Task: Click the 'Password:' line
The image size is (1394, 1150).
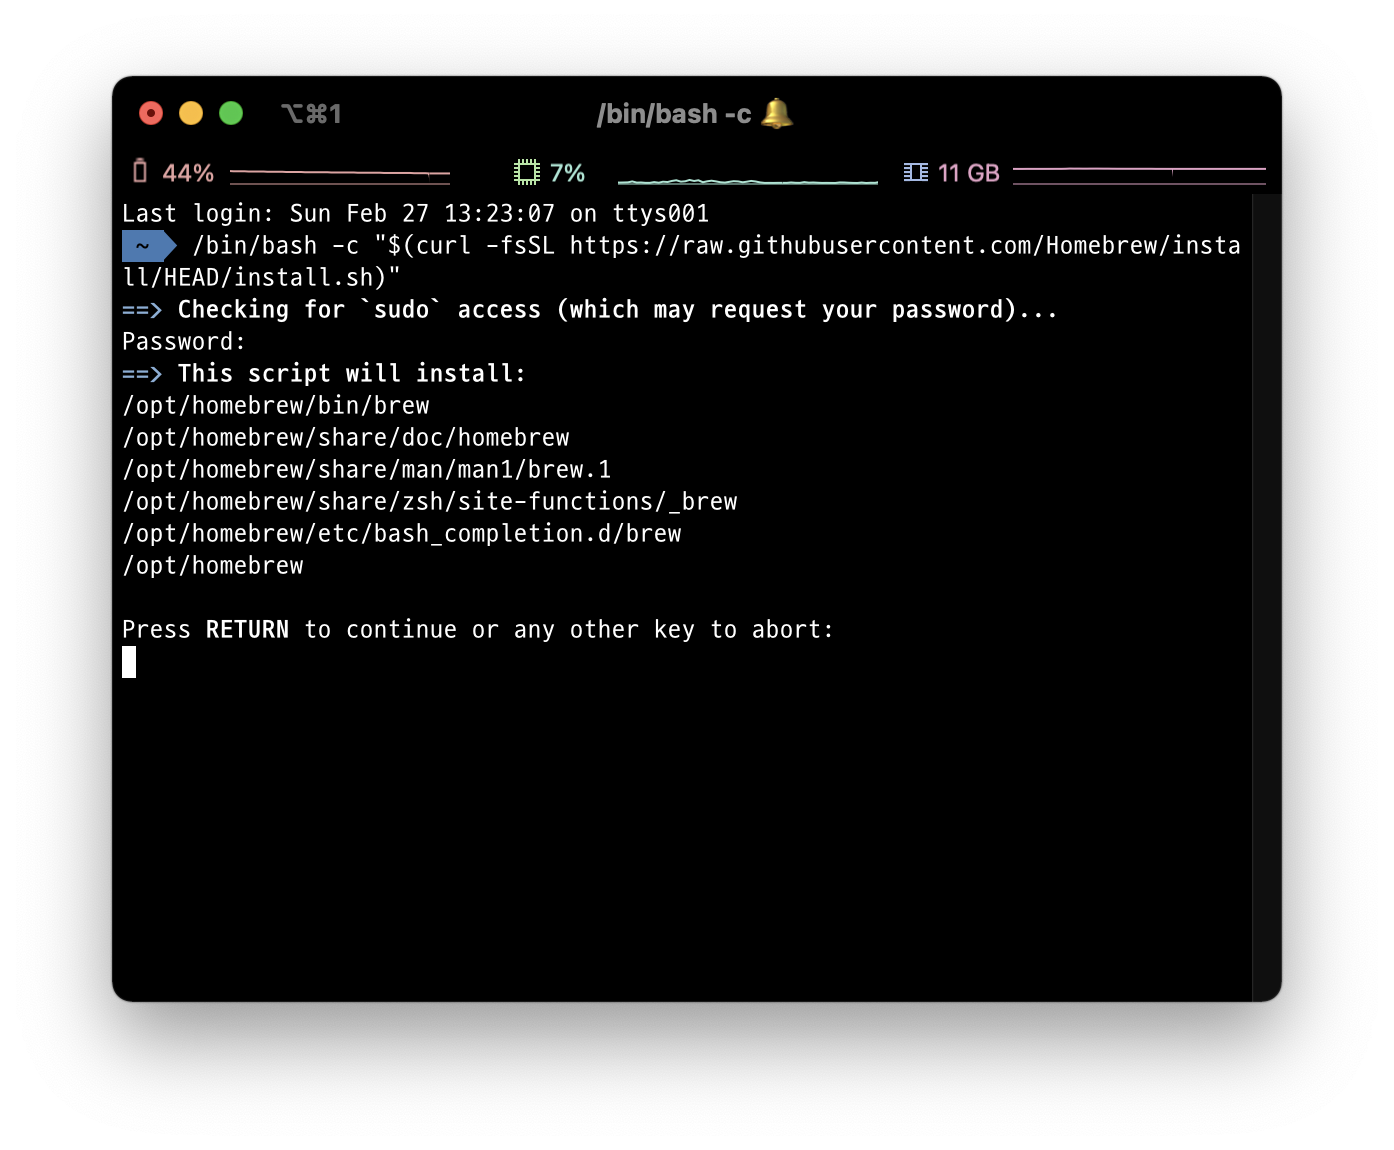Action: tap(184, 341)
